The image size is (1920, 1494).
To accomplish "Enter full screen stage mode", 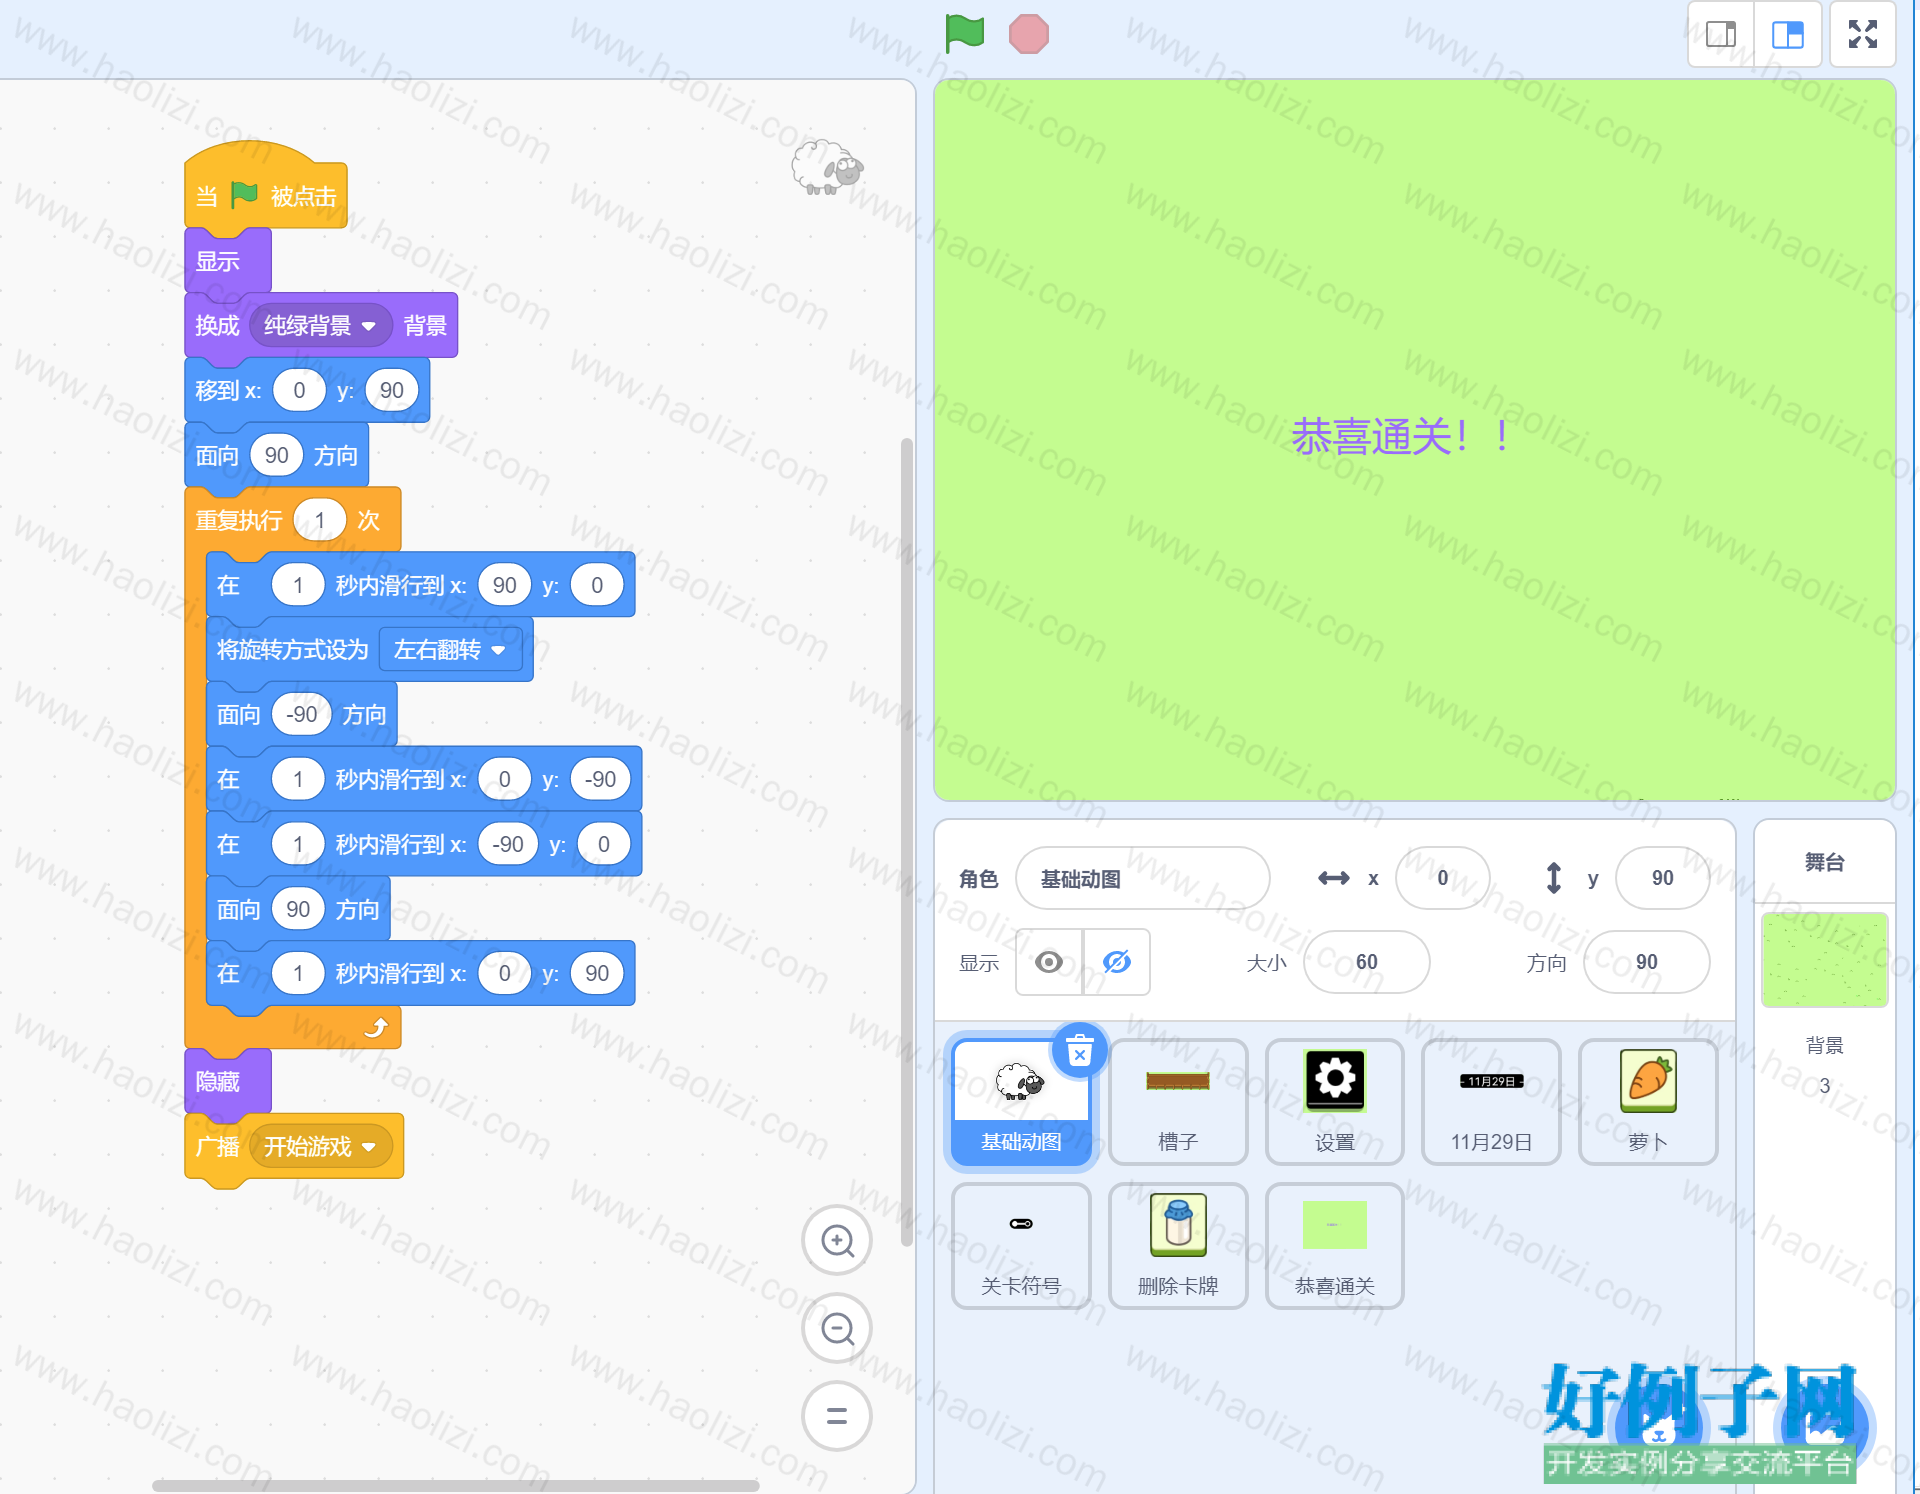I will [x=1863, y=35].
